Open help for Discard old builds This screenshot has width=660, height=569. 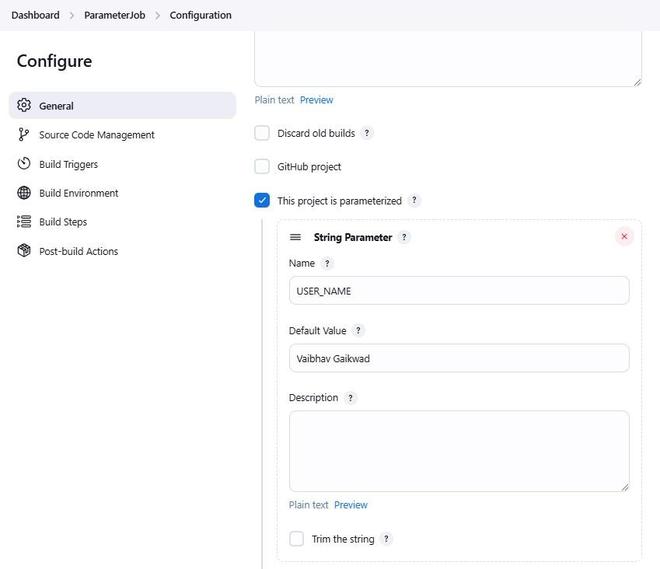(367, 133)
